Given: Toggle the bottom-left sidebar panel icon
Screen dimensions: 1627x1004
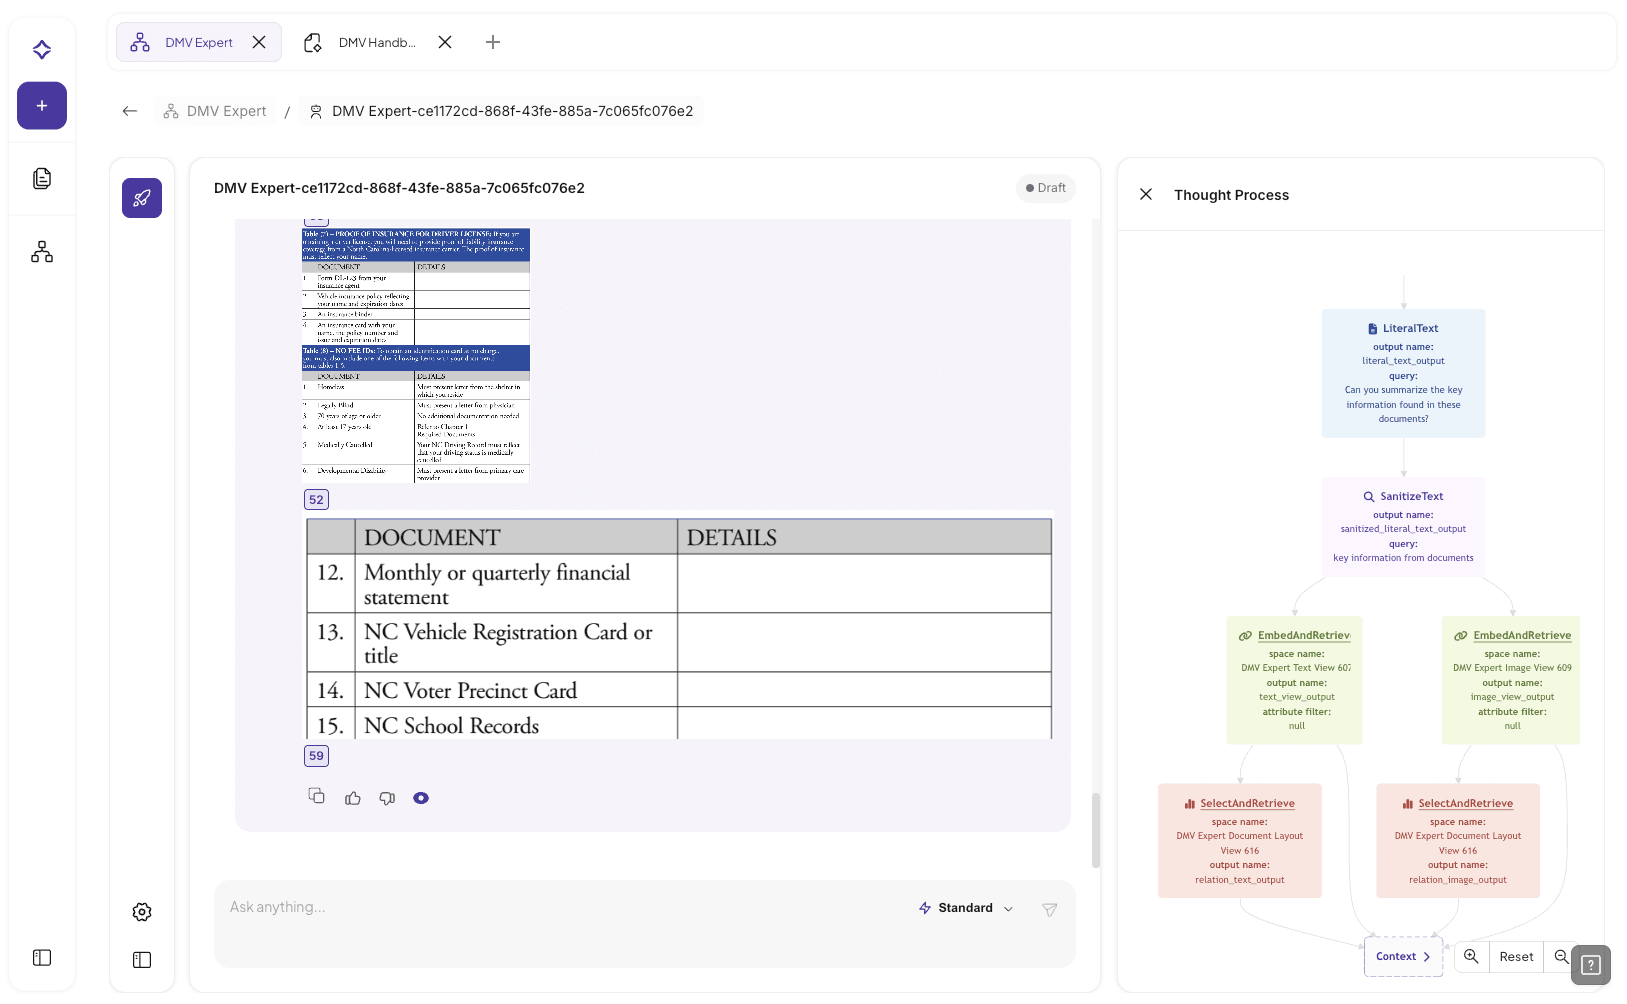Looking at the screenshot, I should click(x=42, y=958).
